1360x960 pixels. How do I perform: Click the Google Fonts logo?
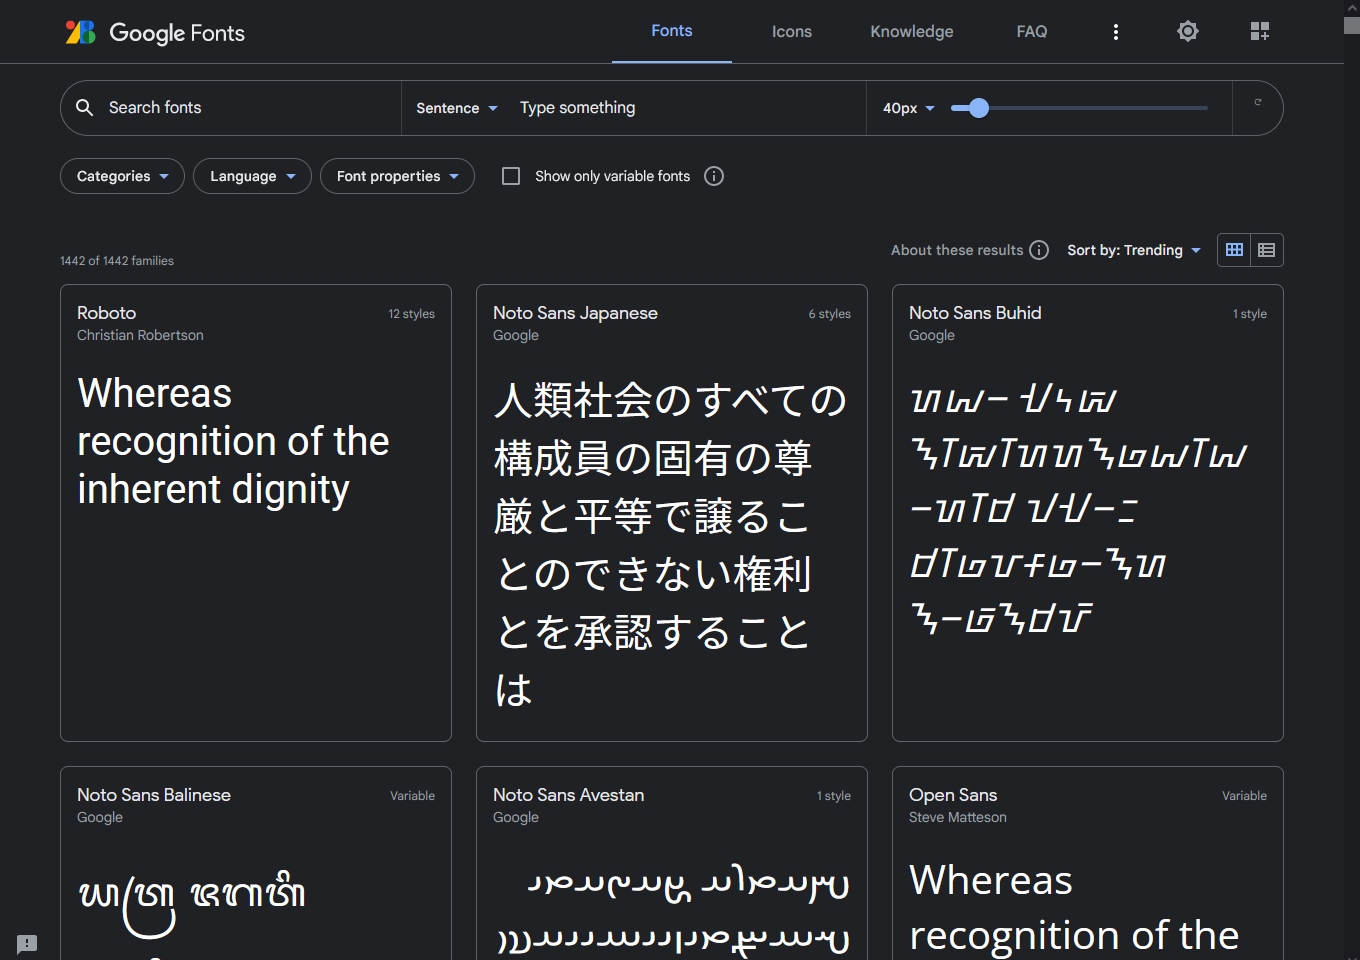click(x=155, y=32)
